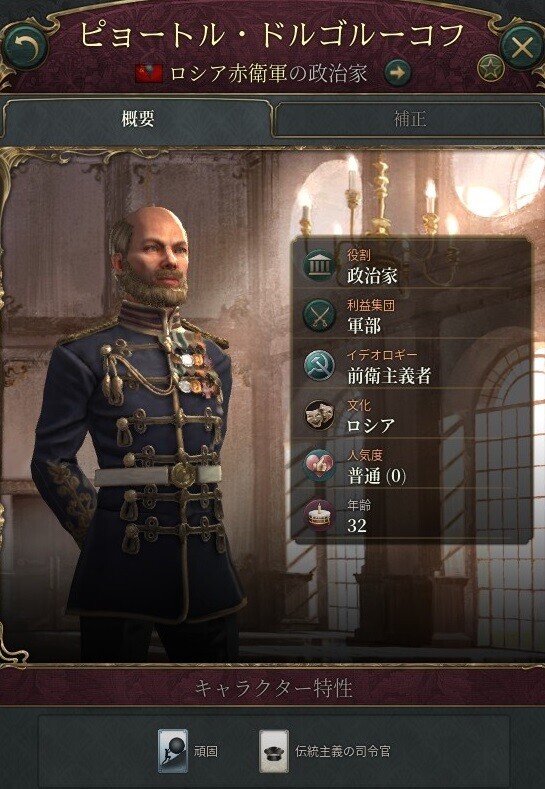Screen dimensions: 545x789
Task: Click the hammer and sickle ideology icon
Action: [319, 365]
